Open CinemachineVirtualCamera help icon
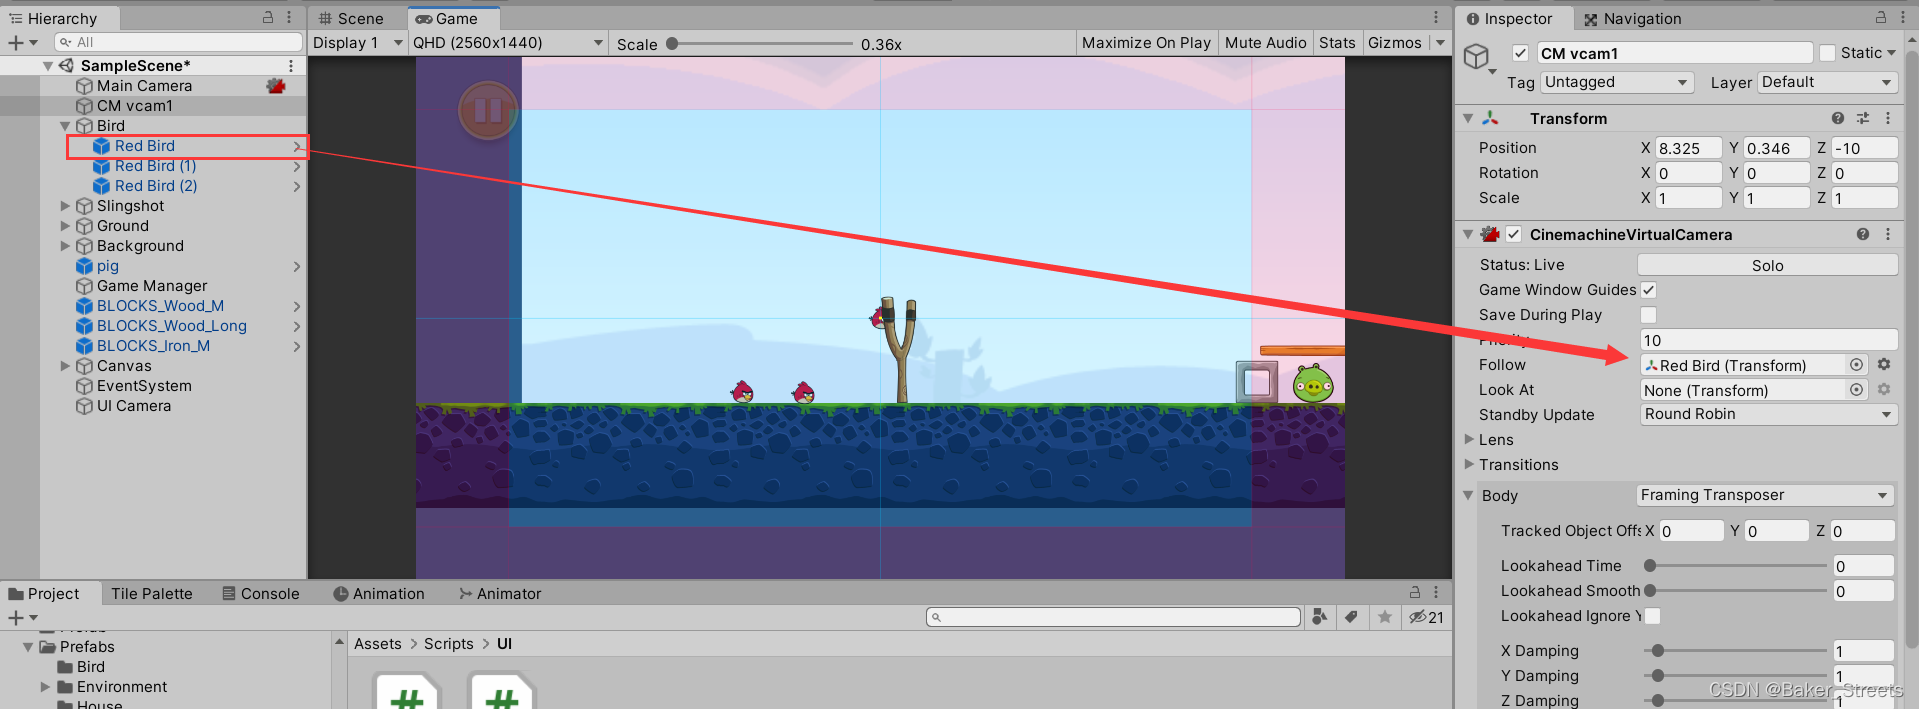This screenshot has width=1919, height=709. (1863, 234)
